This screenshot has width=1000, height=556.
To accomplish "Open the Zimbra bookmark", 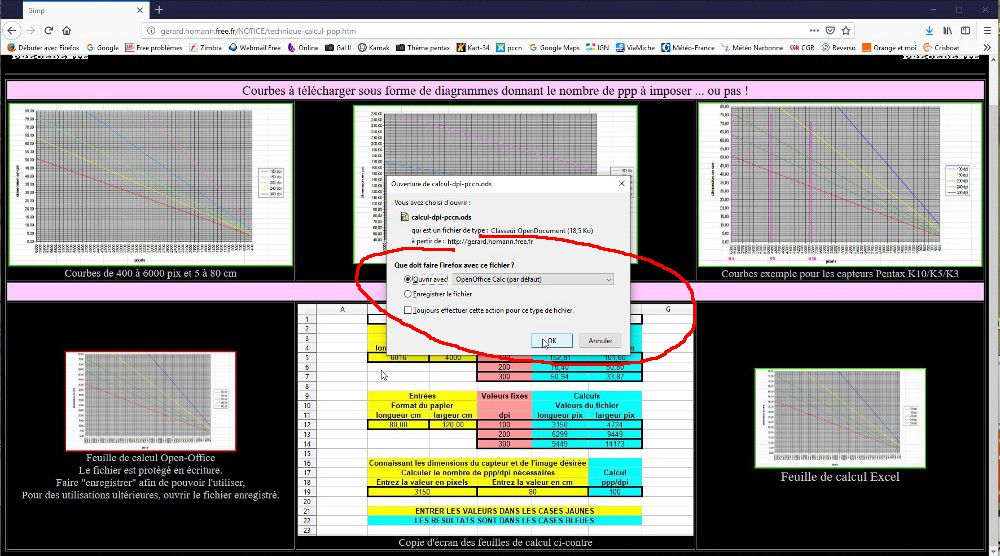I will point(205,47).
